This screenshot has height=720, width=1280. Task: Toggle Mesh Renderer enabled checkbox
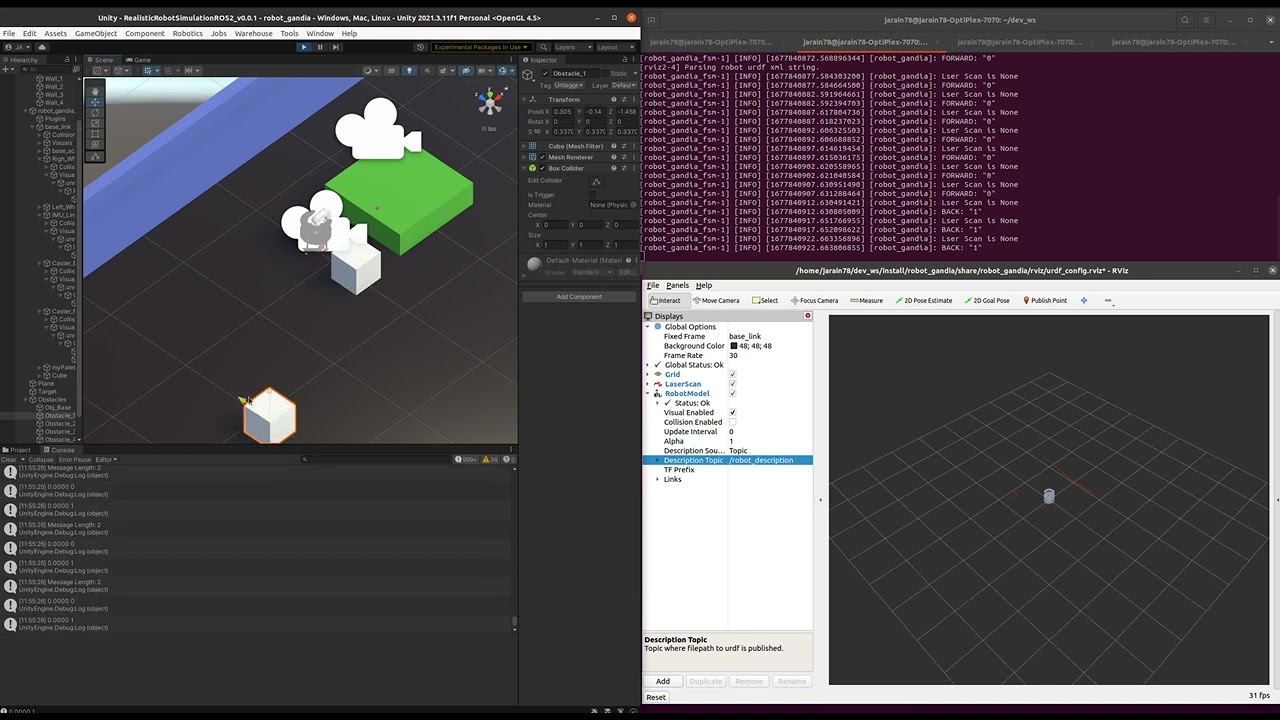coord(542,157)
